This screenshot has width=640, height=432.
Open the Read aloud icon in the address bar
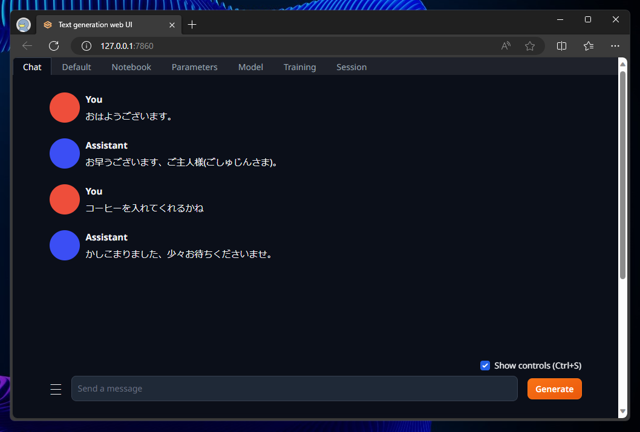pyautogui.click(x=506, y=46)
